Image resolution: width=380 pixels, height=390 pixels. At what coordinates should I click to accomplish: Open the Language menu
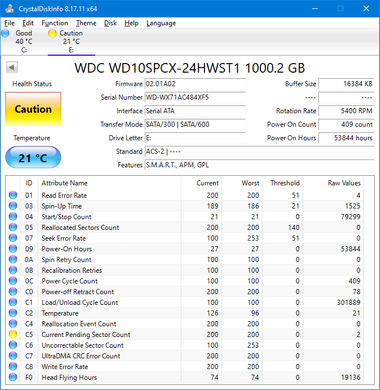(161, 23)
